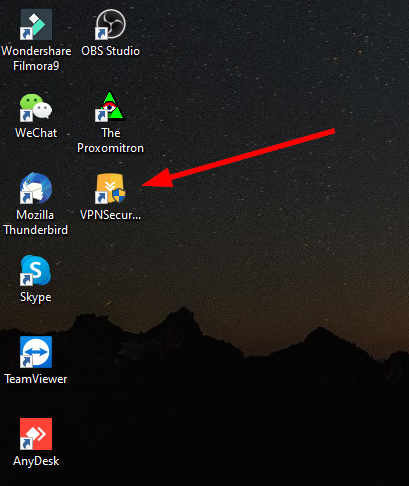The height and width of the screenshot is (486, 409).
Task: Click empty starry sky wallpaper to deselect
Action: (267, 67)
